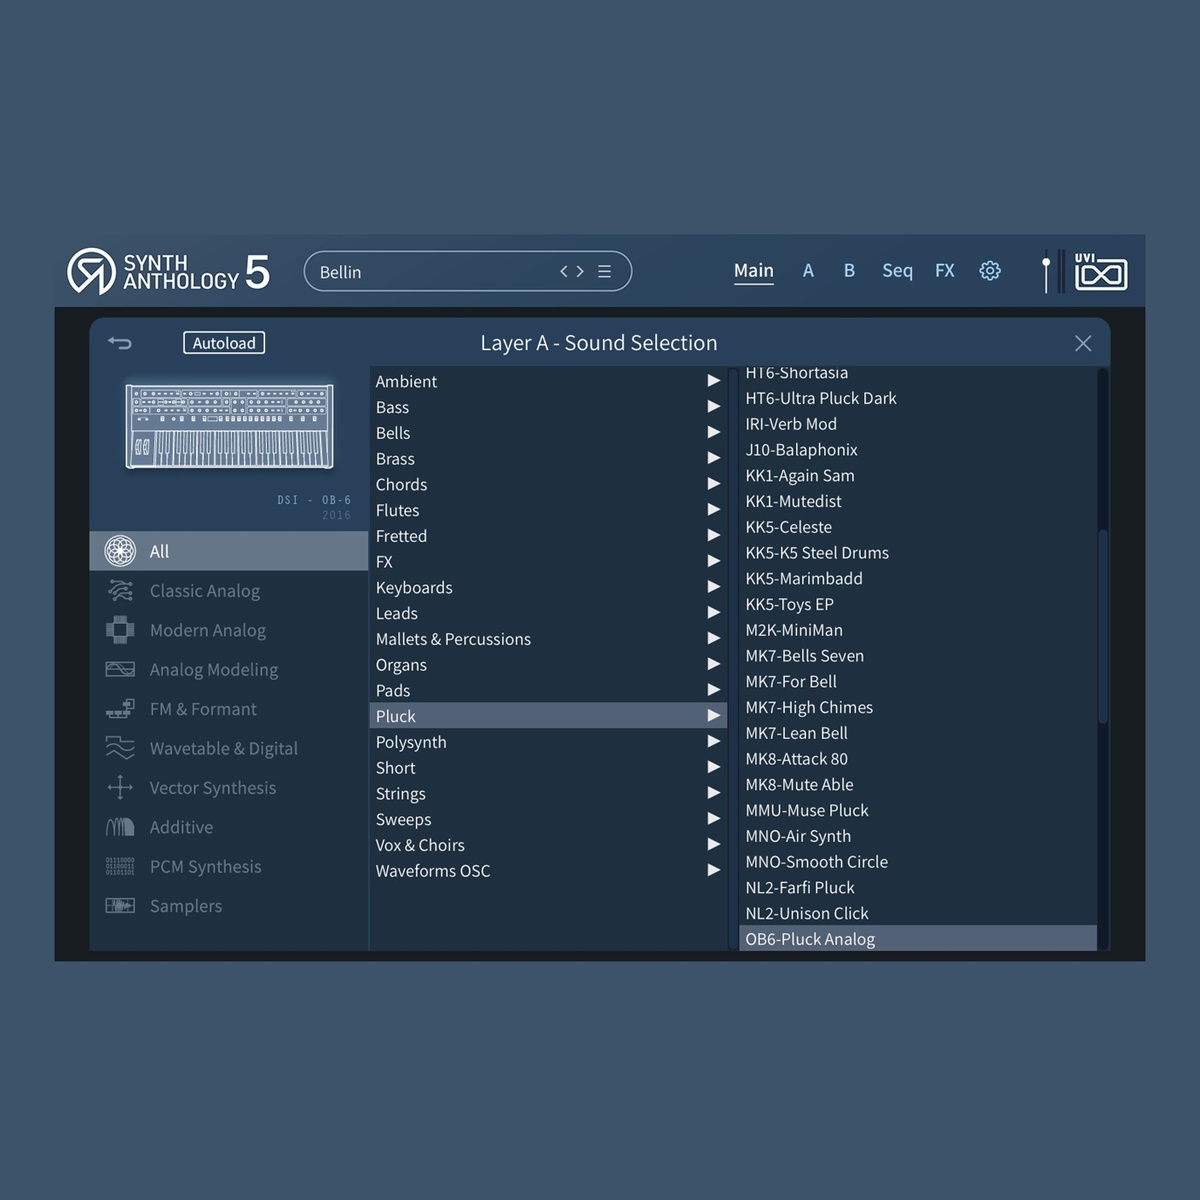Screen dimensions: 1200x1200
Task: Select NL2-Farfi Pluck sound
Action: 918,888
